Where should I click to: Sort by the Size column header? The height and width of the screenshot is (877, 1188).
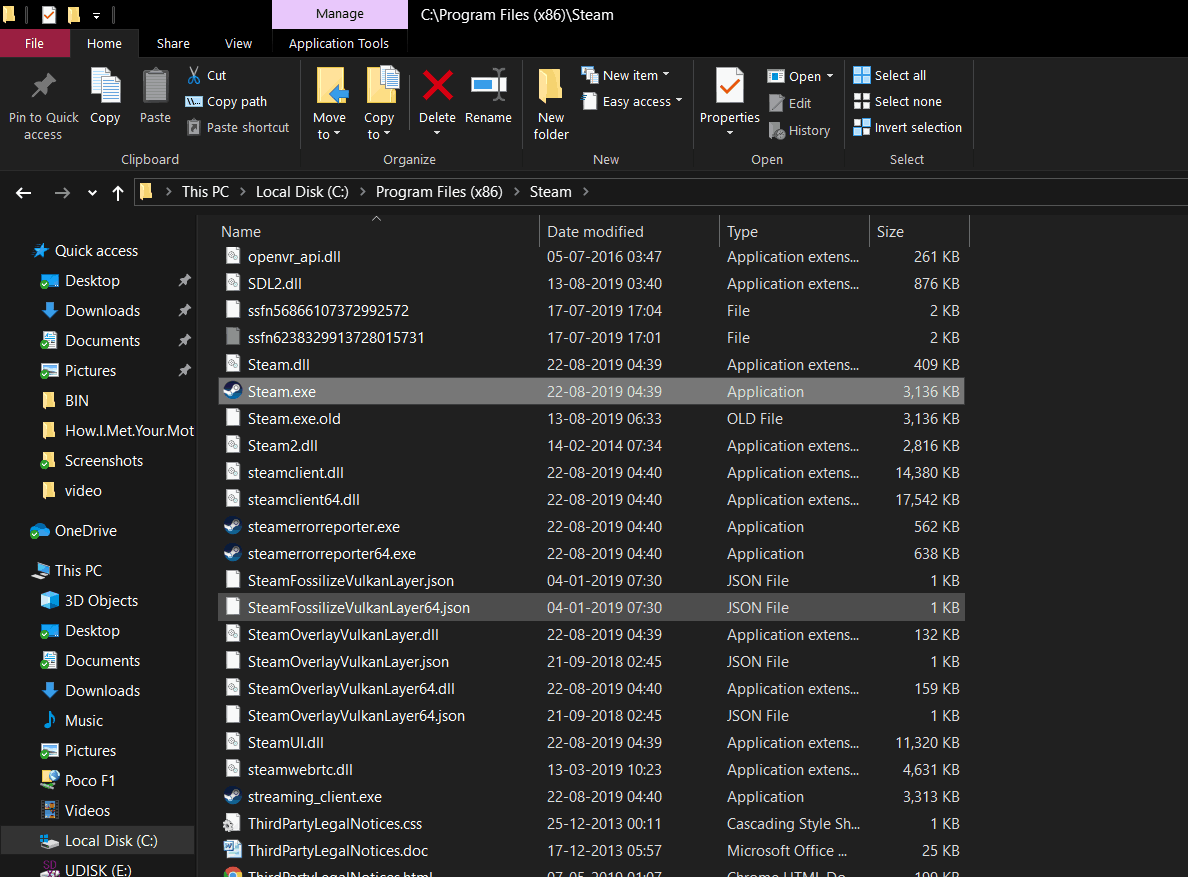890,232
